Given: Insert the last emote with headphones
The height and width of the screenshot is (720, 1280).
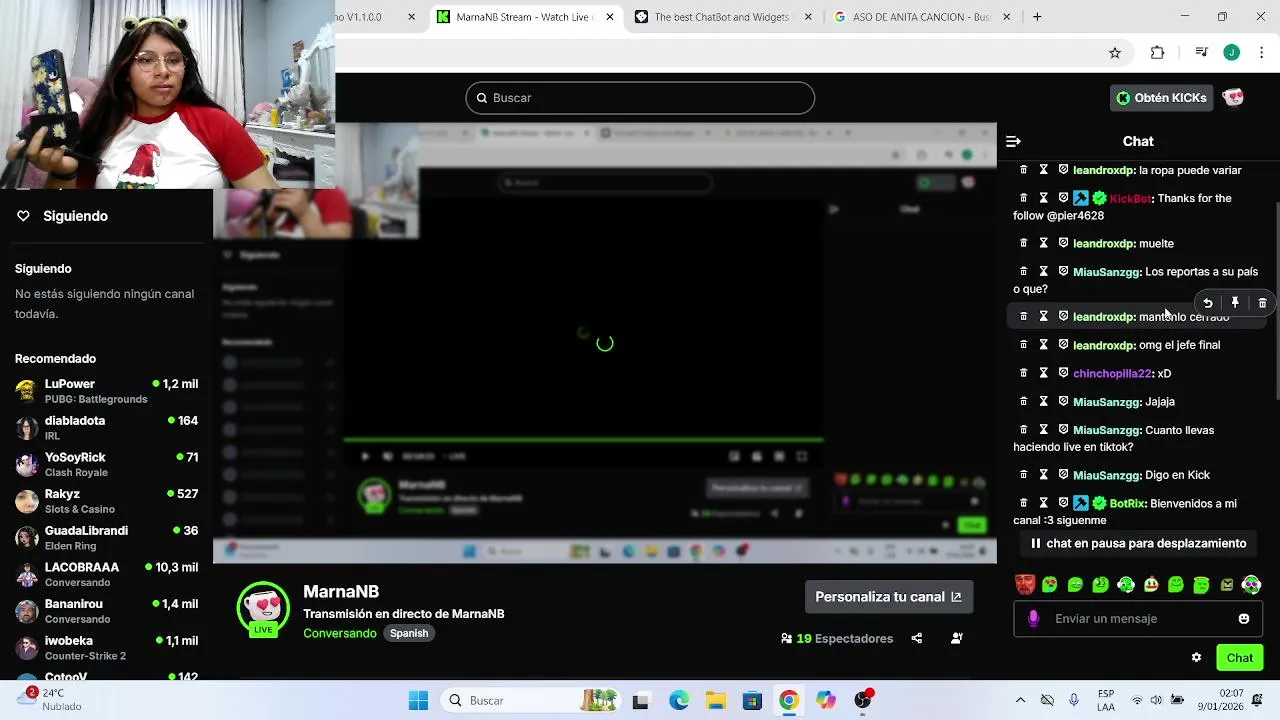Looking at the screenshot, I should click(1251, 585).
